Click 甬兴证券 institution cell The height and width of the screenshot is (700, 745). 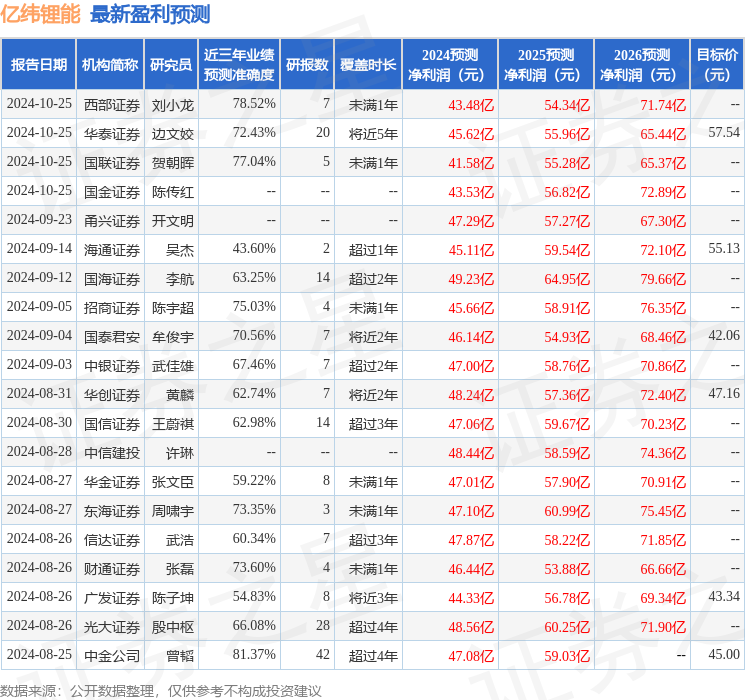(112, 221)
